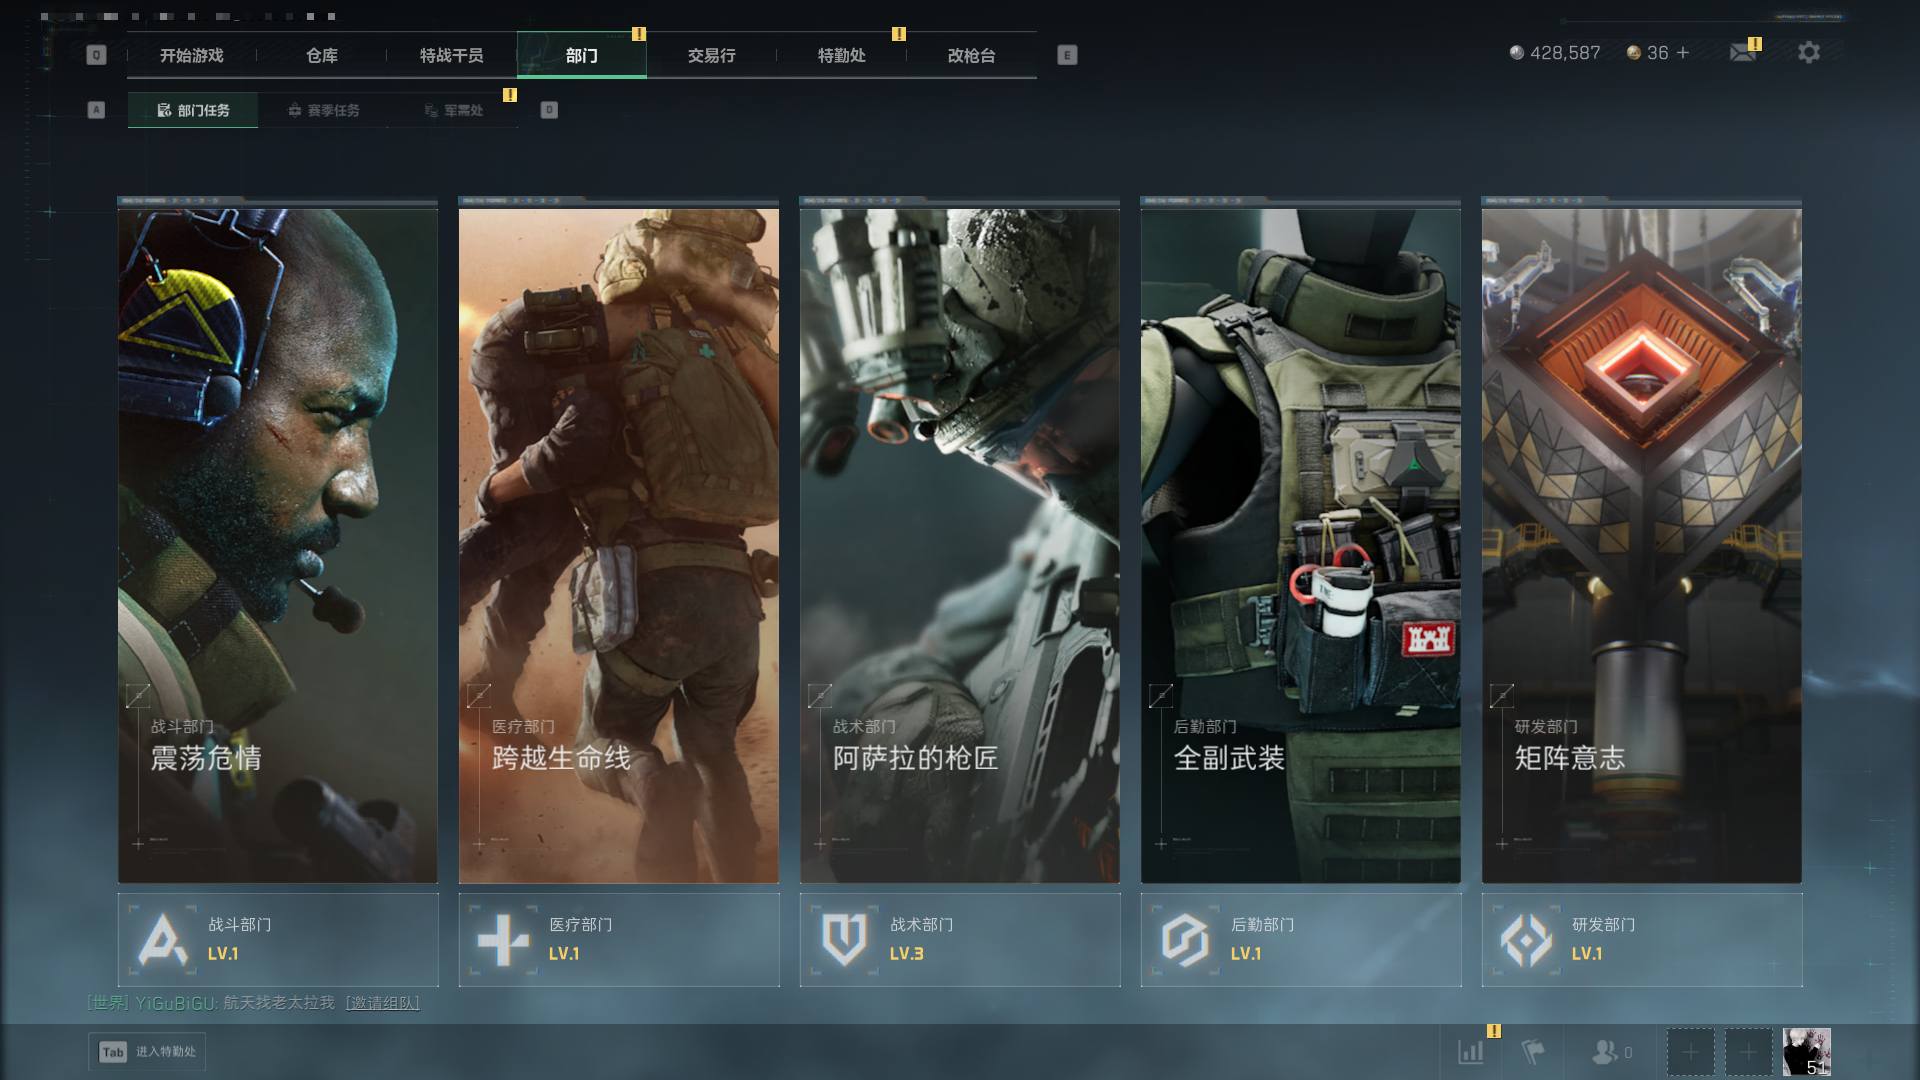Click the A key sub-tab icon

click(96, 110)
